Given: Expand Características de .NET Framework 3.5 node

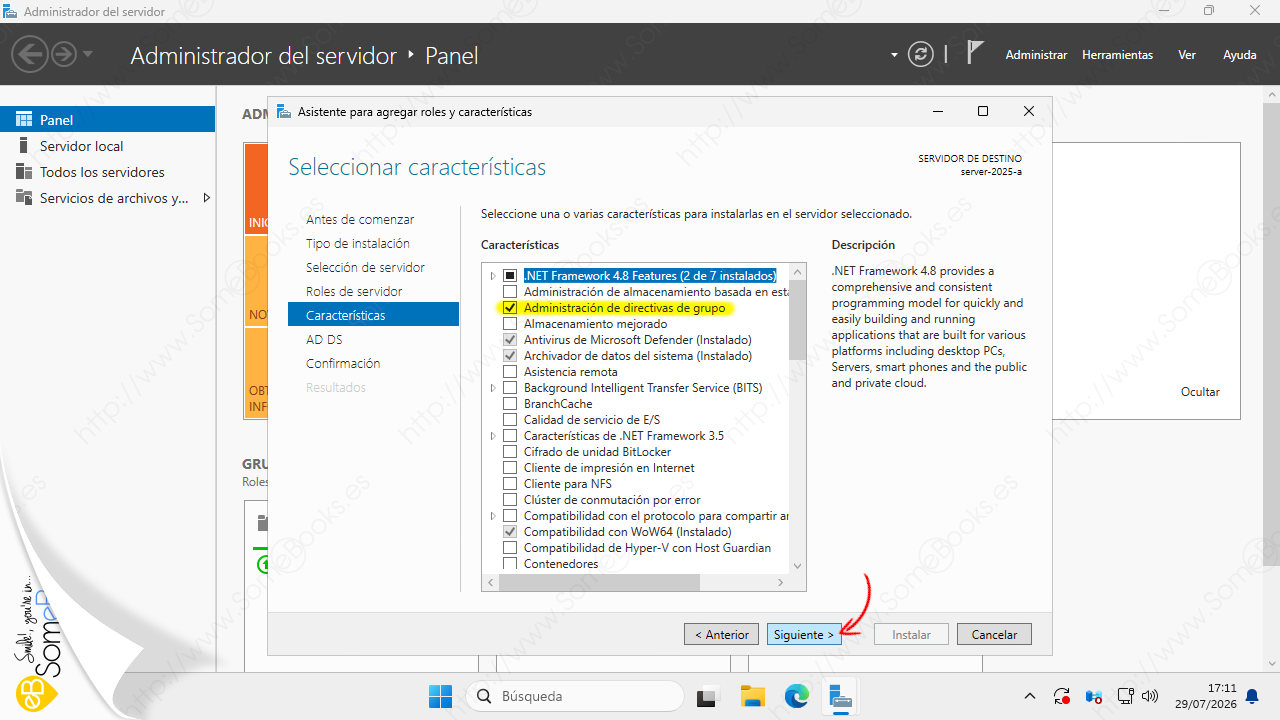Looking at the screenshot, I should [x=493, y=436].
